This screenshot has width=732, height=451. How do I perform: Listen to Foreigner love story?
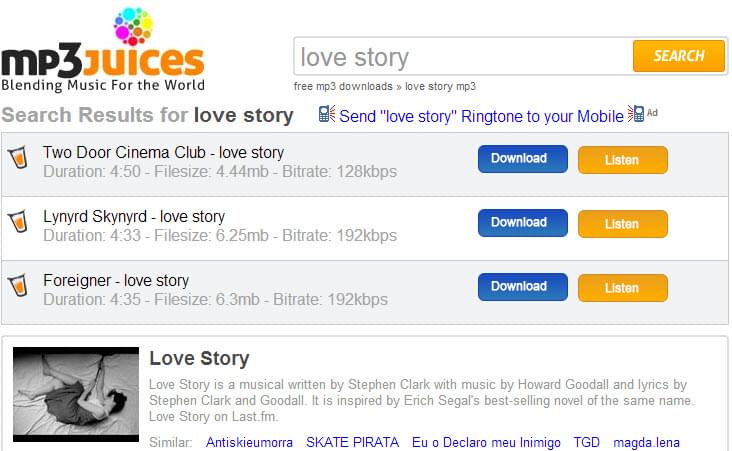point(622,288)
